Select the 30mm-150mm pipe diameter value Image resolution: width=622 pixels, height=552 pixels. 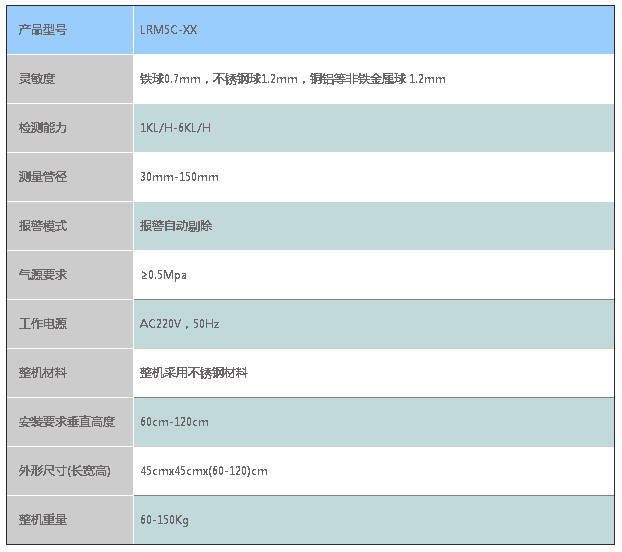pyautogui.click(x=179, y=177)
